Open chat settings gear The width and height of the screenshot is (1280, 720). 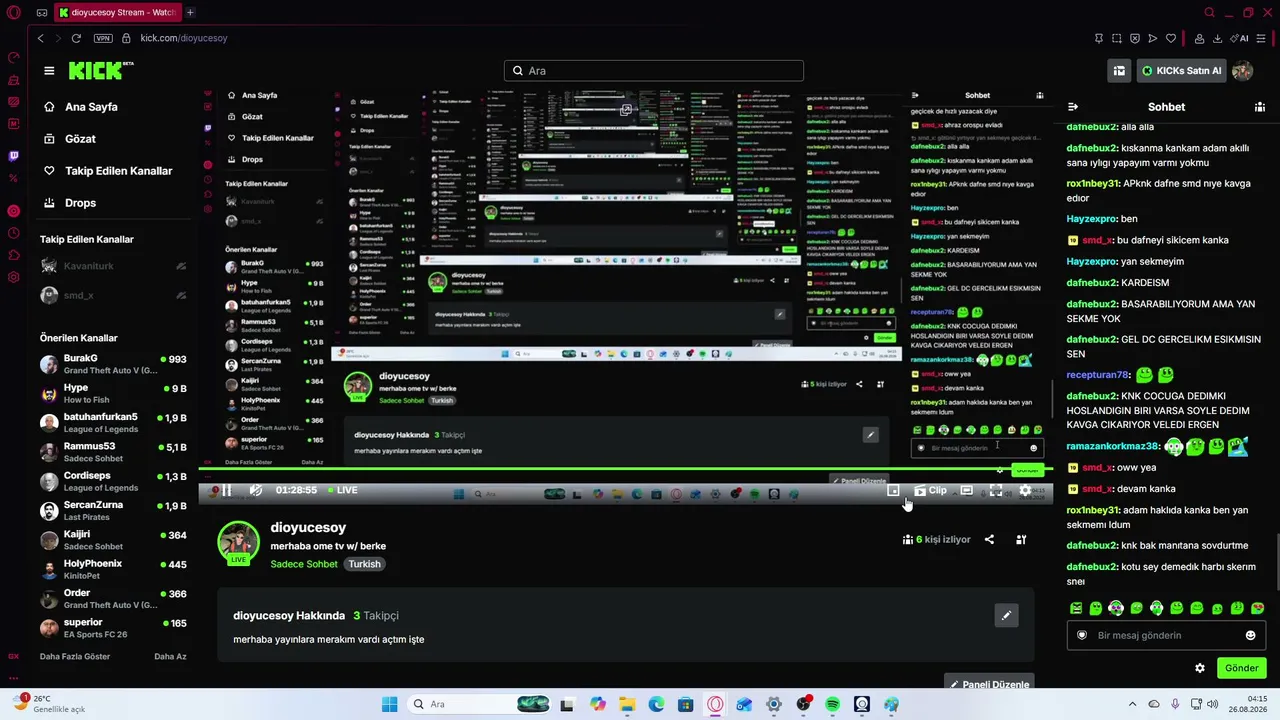[1200, 668]
